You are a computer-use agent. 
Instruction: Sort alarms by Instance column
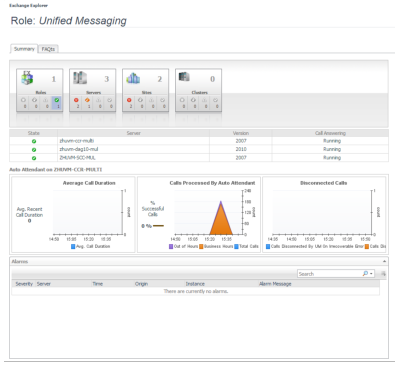195,284
